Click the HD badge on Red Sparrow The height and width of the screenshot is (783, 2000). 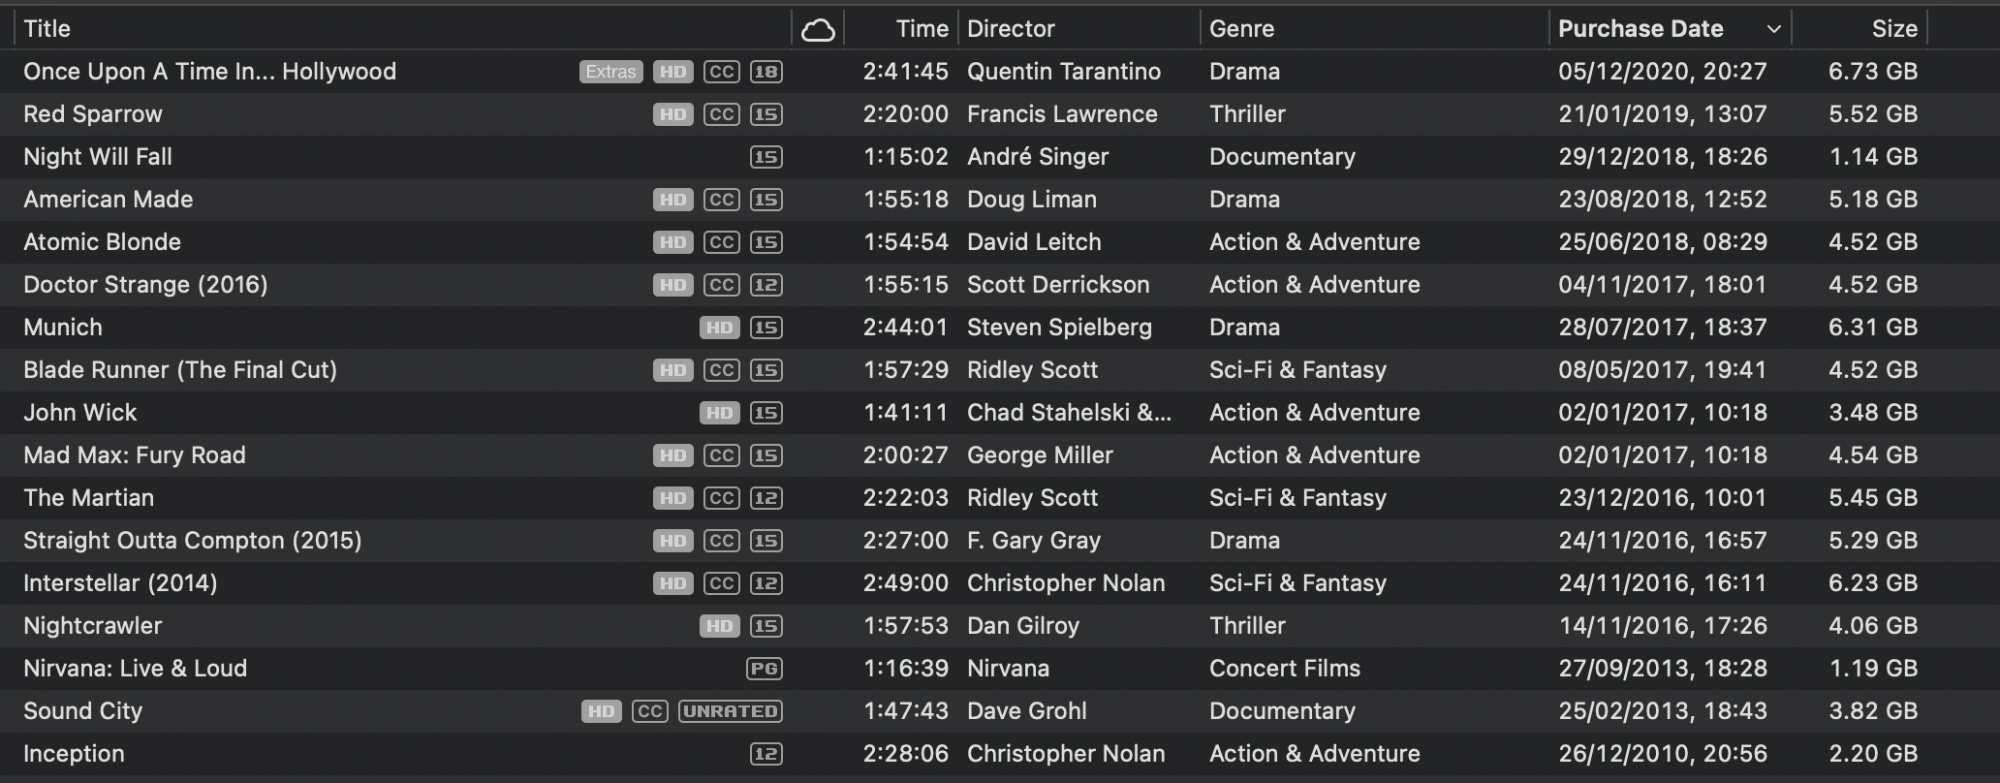point(673,115)
